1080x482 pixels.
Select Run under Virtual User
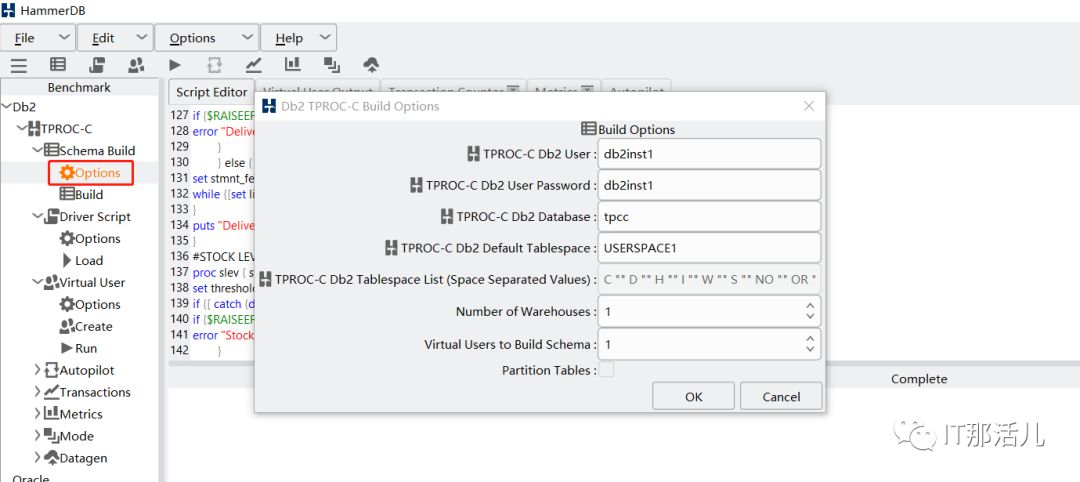pos(79,348)
